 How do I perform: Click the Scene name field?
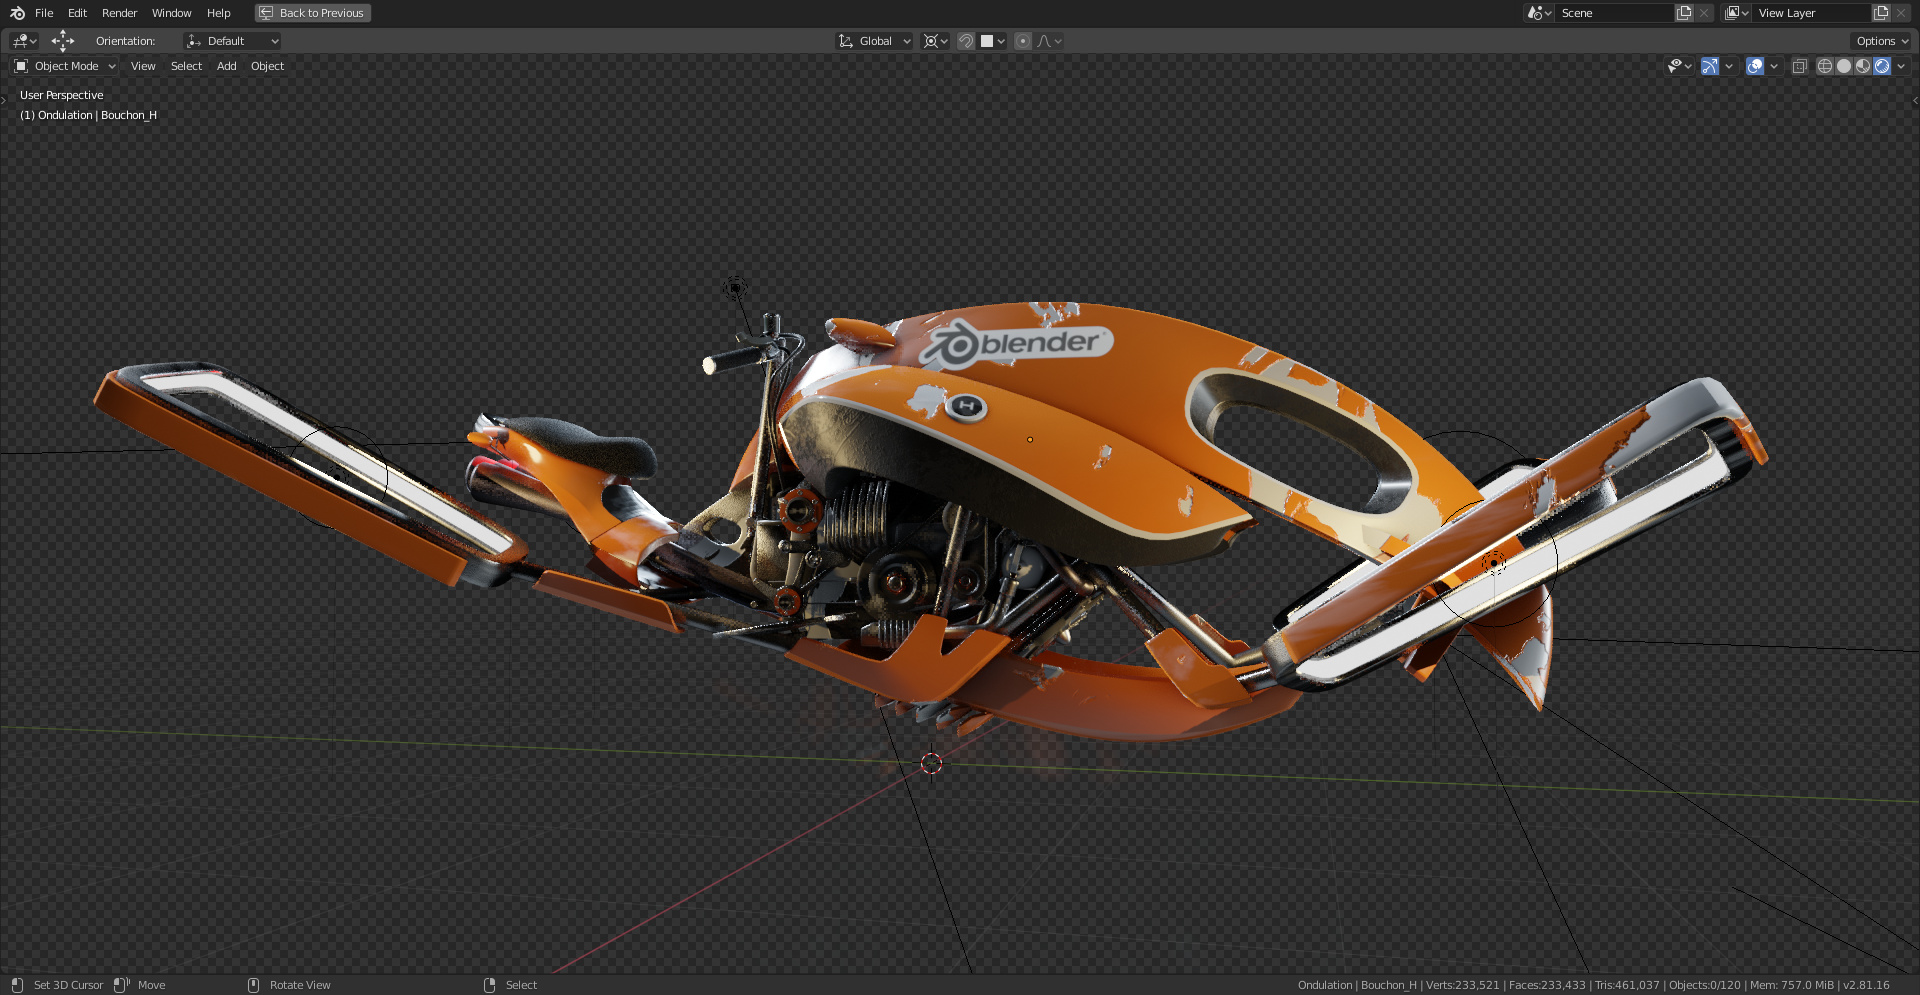tap(1615, 13)
